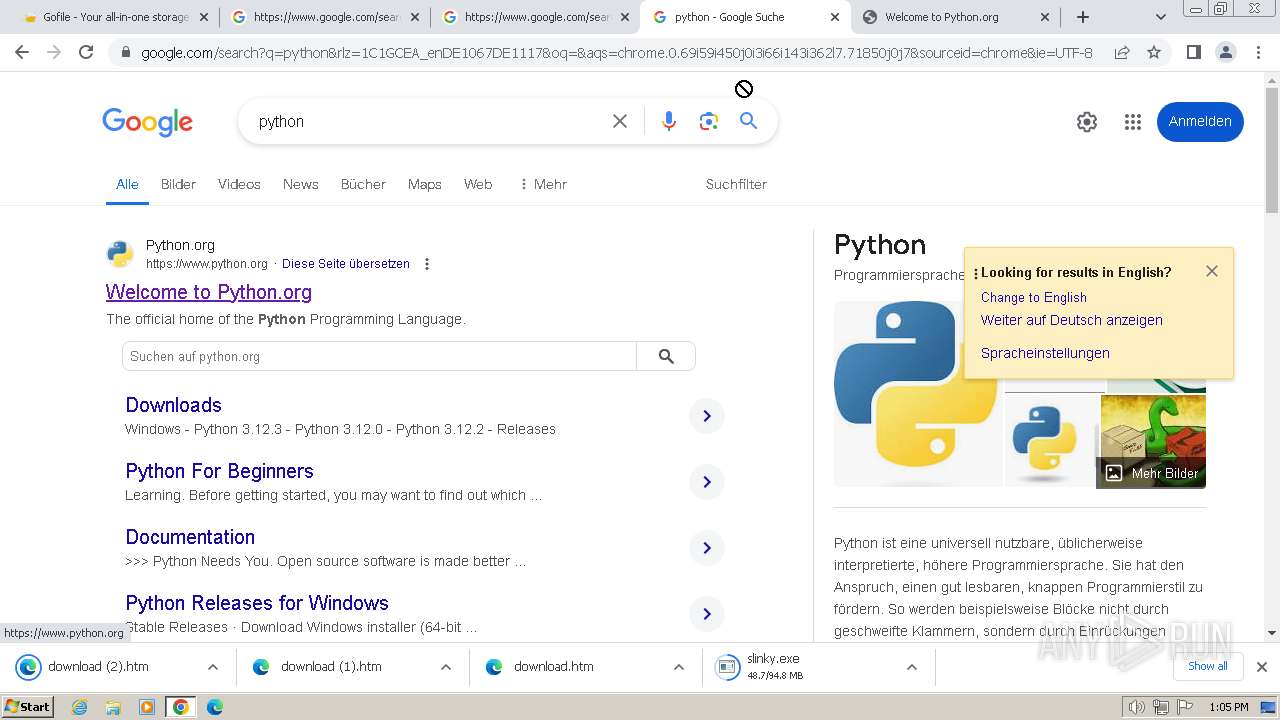The width and height of the screenshot is (1280, 720).
Task: Open new browser tab
Action: pyautogui.click(x=1083, y=17)
